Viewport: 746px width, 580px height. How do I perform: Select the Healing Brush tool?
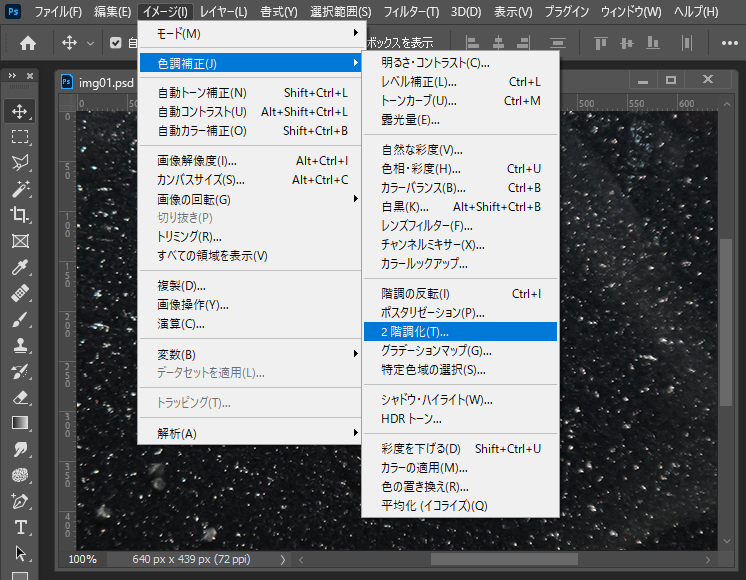click(x=20, y=293)
